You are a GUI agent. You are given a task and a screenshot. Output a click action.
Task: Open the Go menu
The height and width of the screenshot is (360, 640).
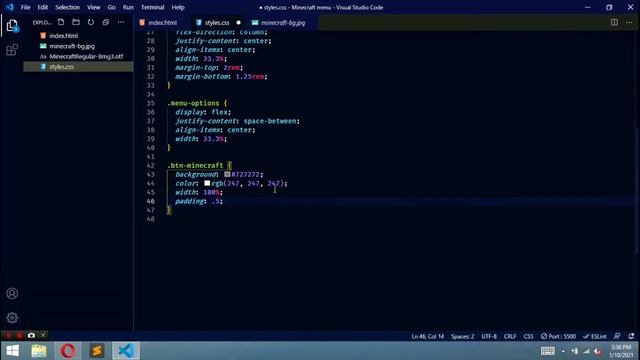point(111,7)
